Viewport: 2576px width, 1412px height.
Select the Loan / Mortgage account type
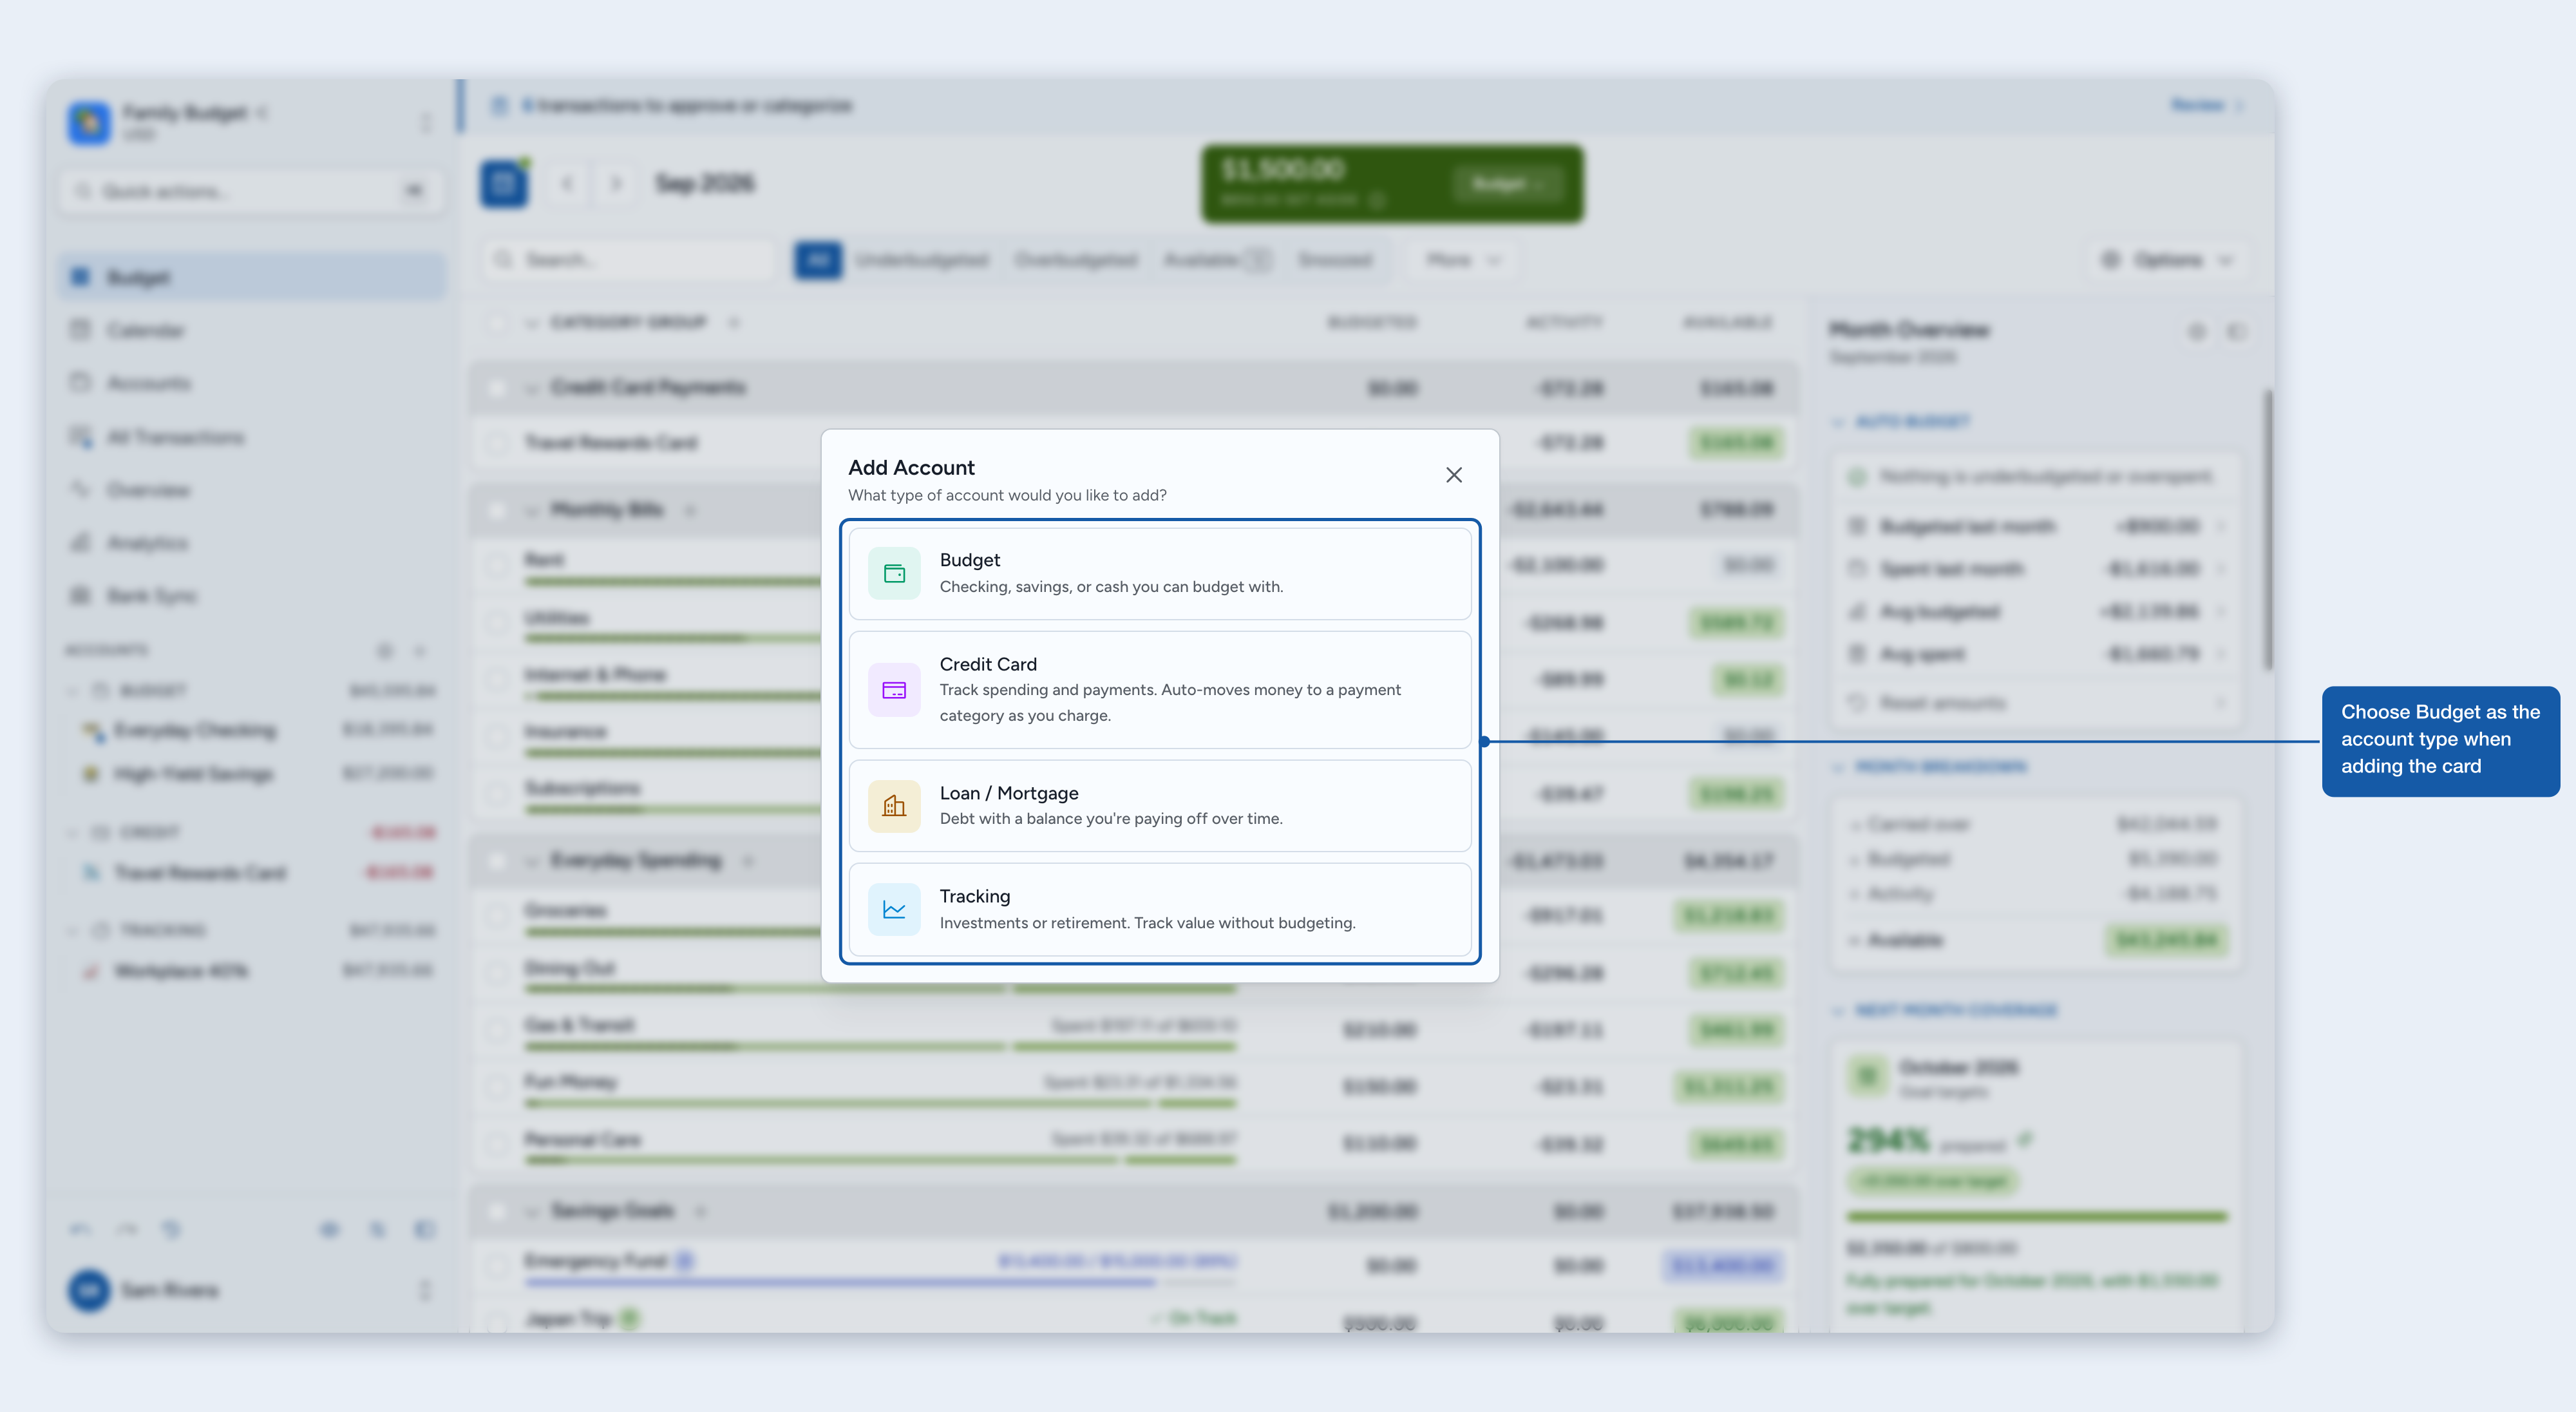(1160, 805)
